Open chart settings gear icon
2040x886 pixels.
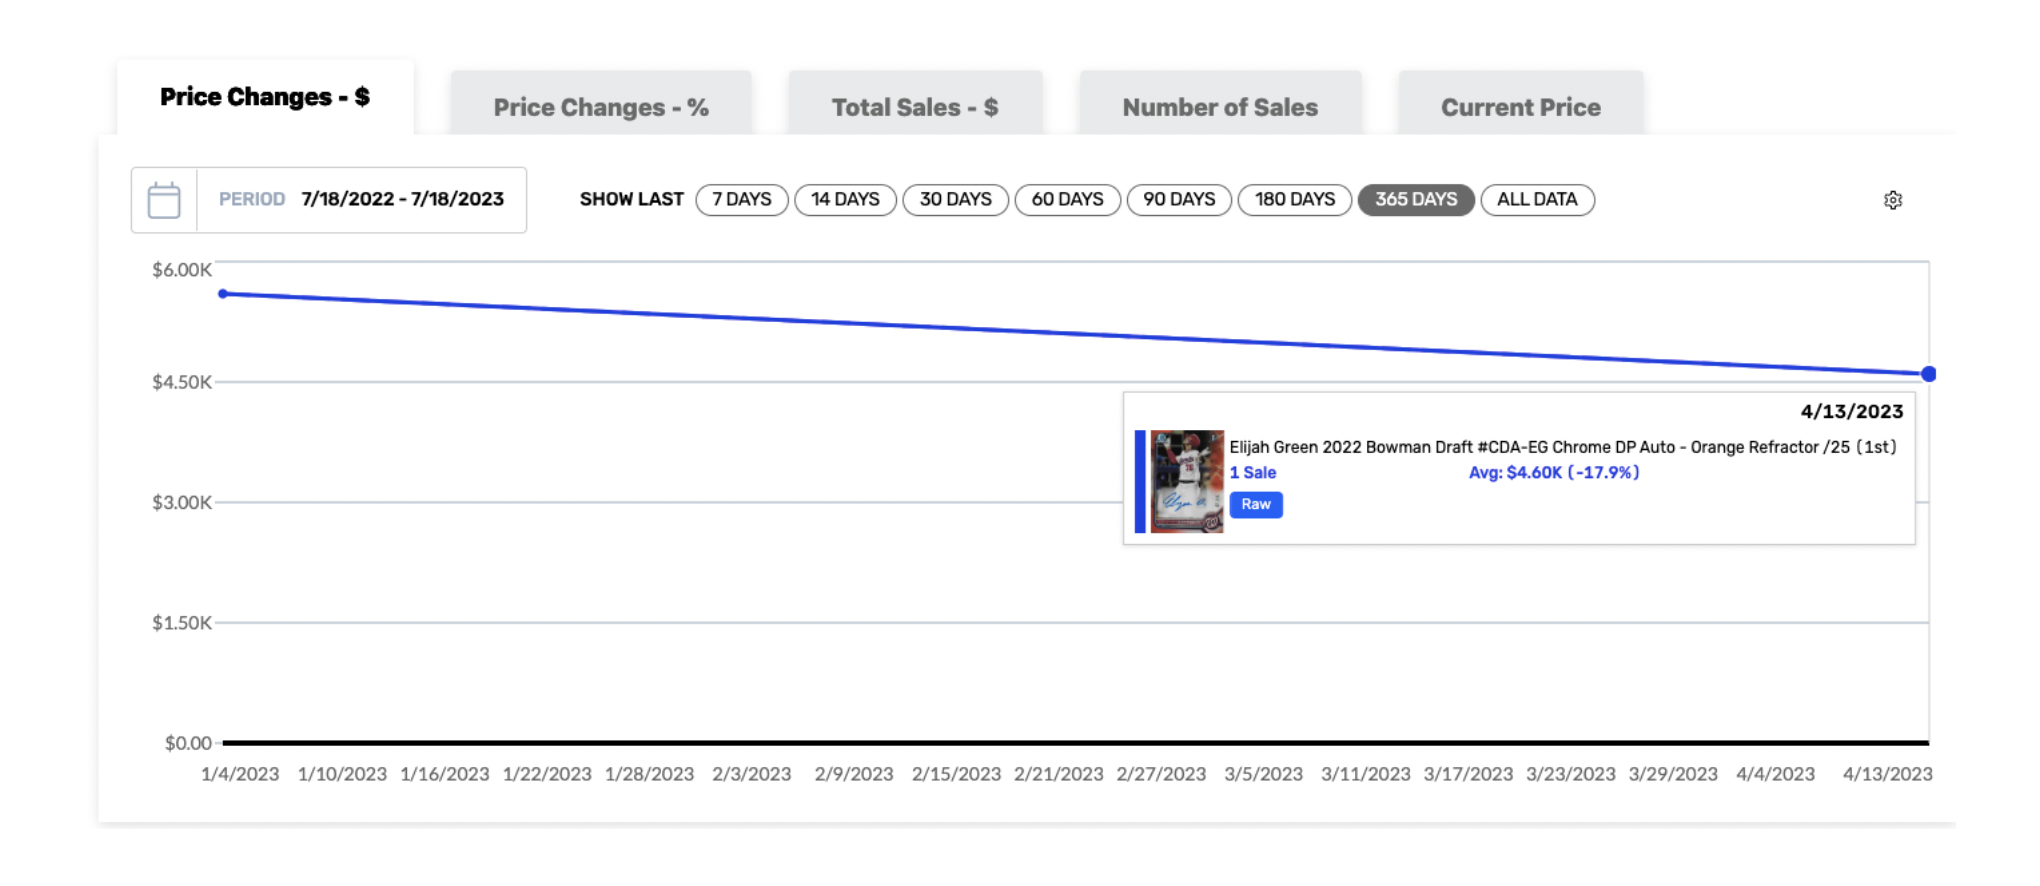click(1893, 200)
